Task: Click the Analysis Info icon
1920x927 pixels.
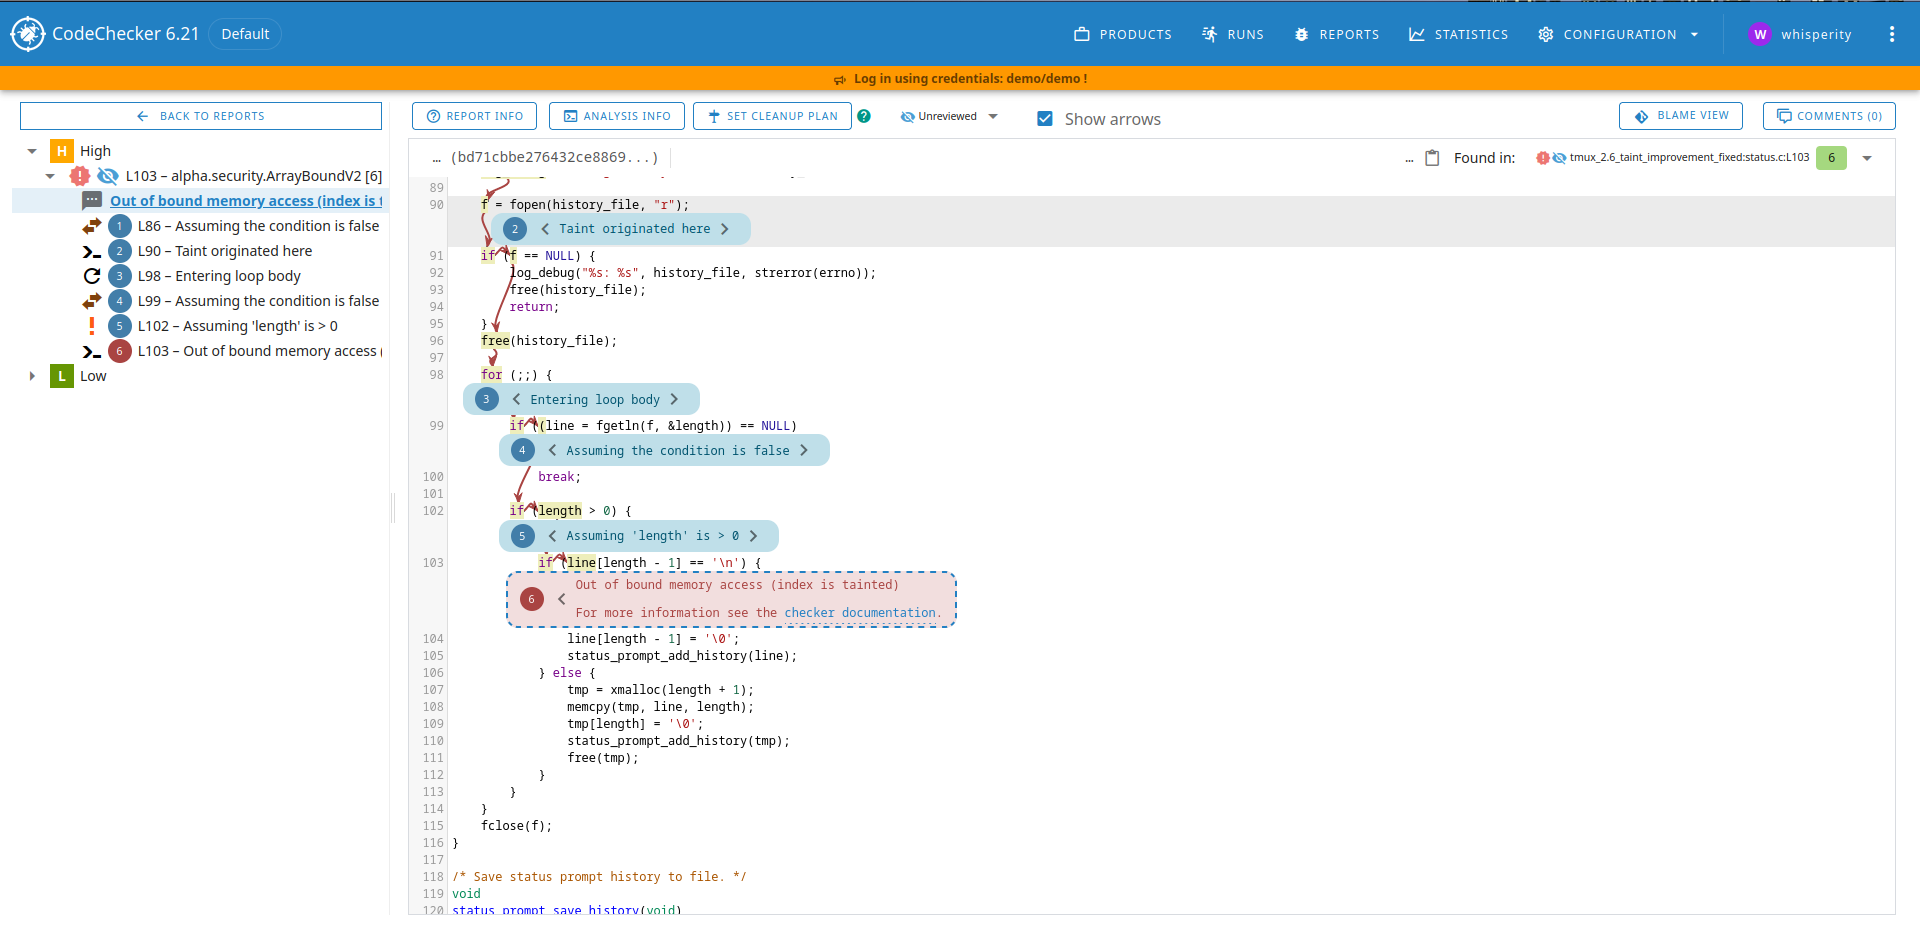Action: (571, 115)
